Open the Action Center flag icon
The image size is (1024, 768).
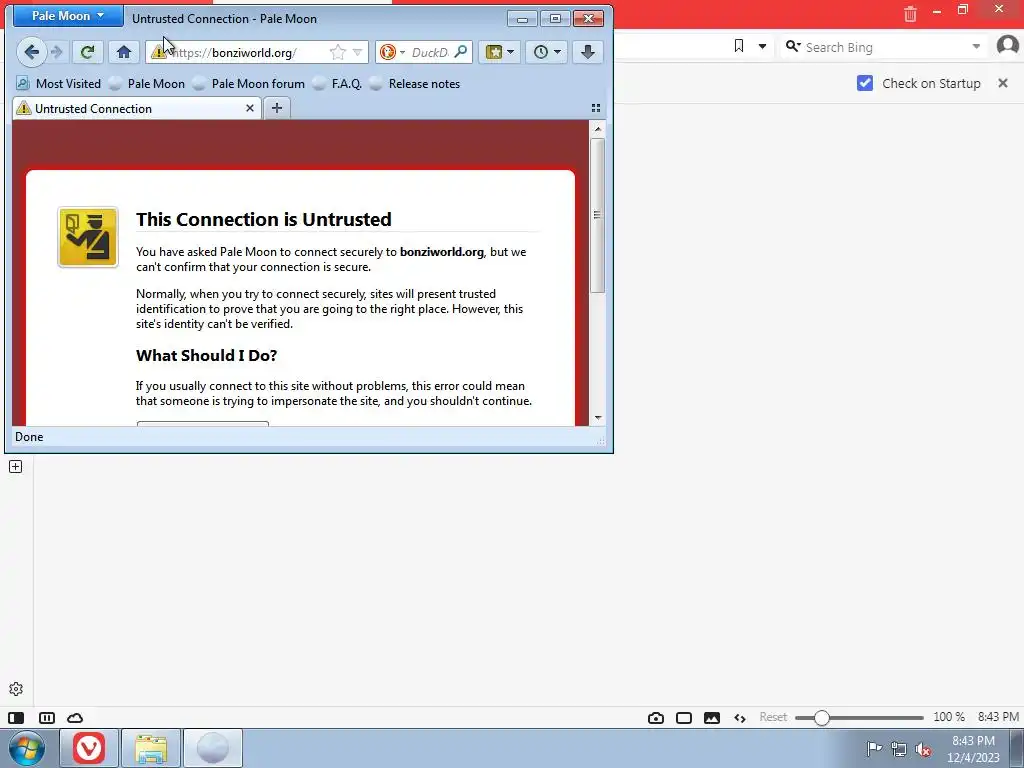874,749
